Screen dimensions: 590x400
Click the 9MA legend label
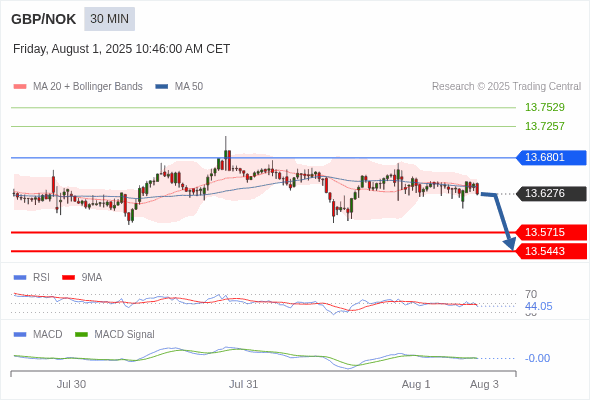(x=92, y=278)
